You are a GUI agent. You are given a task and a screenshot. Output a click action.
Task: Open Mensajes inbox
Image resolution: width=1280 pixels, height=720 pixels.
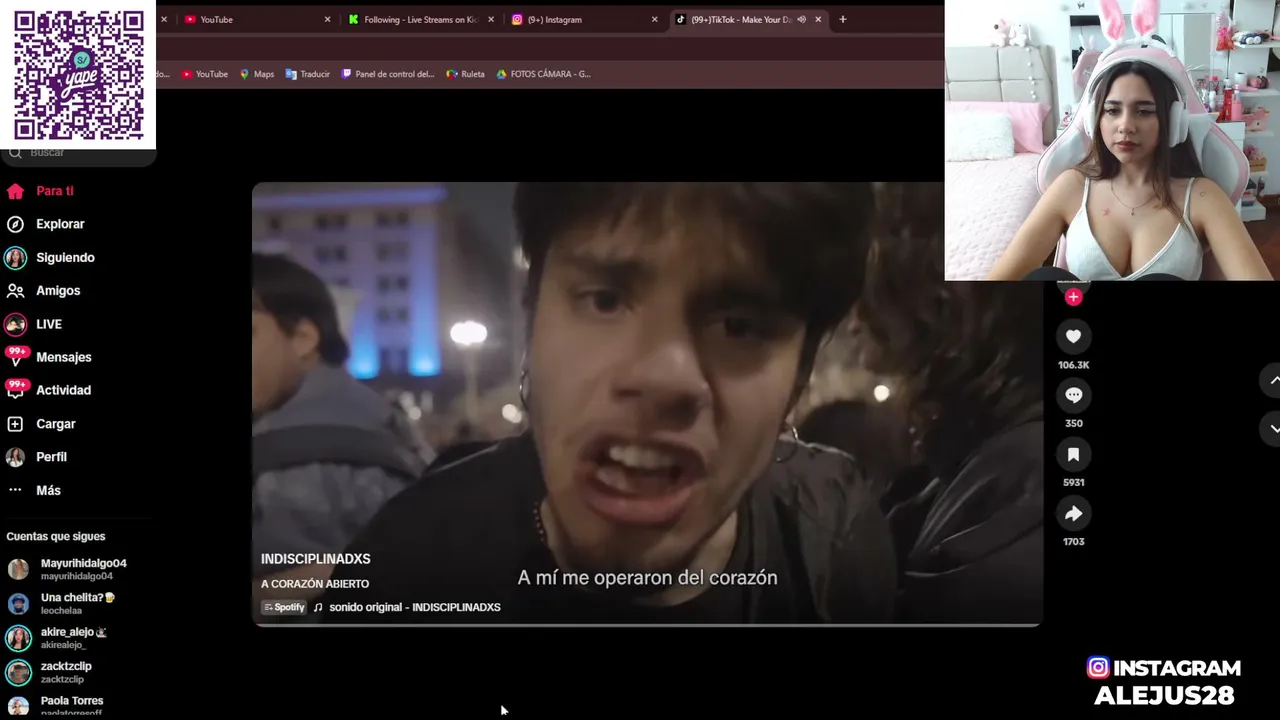coord(48,357)
